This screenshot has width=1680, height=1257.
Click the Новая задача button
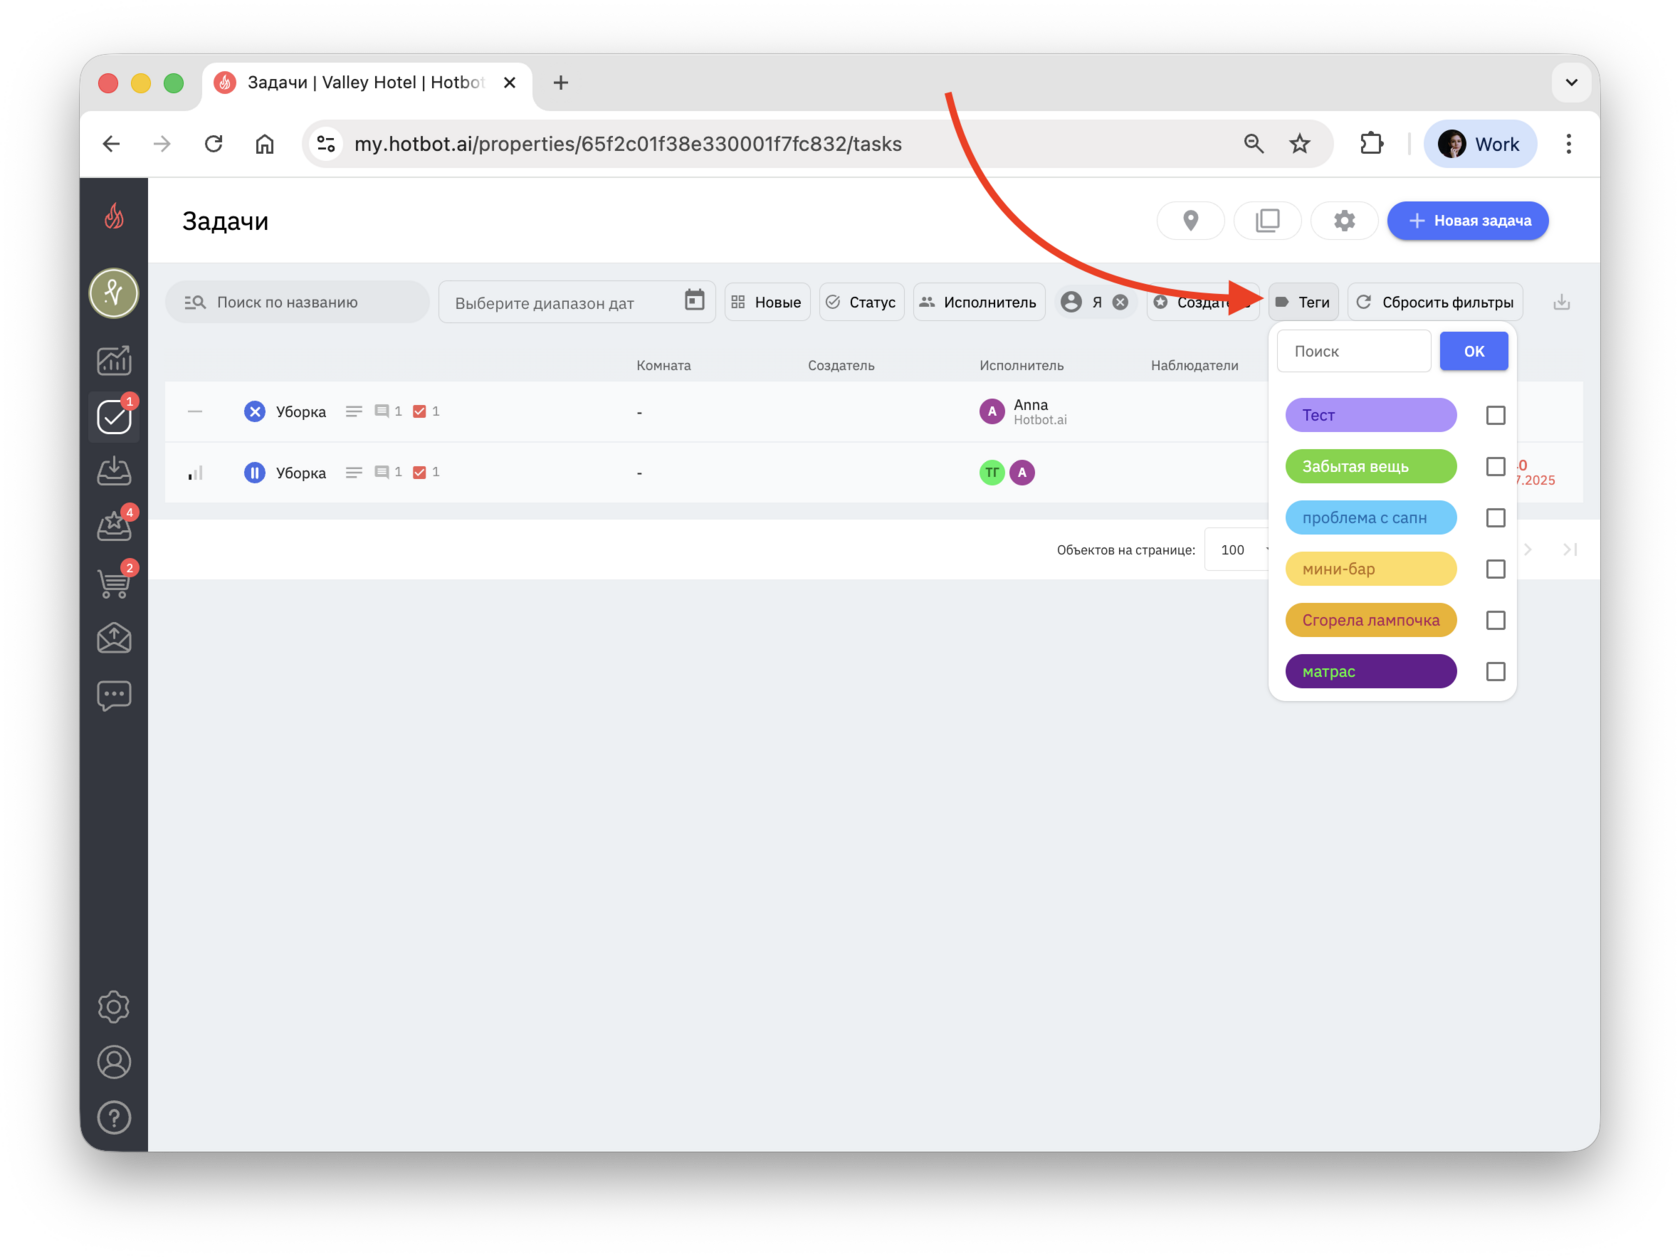(x=1468, y=221)
